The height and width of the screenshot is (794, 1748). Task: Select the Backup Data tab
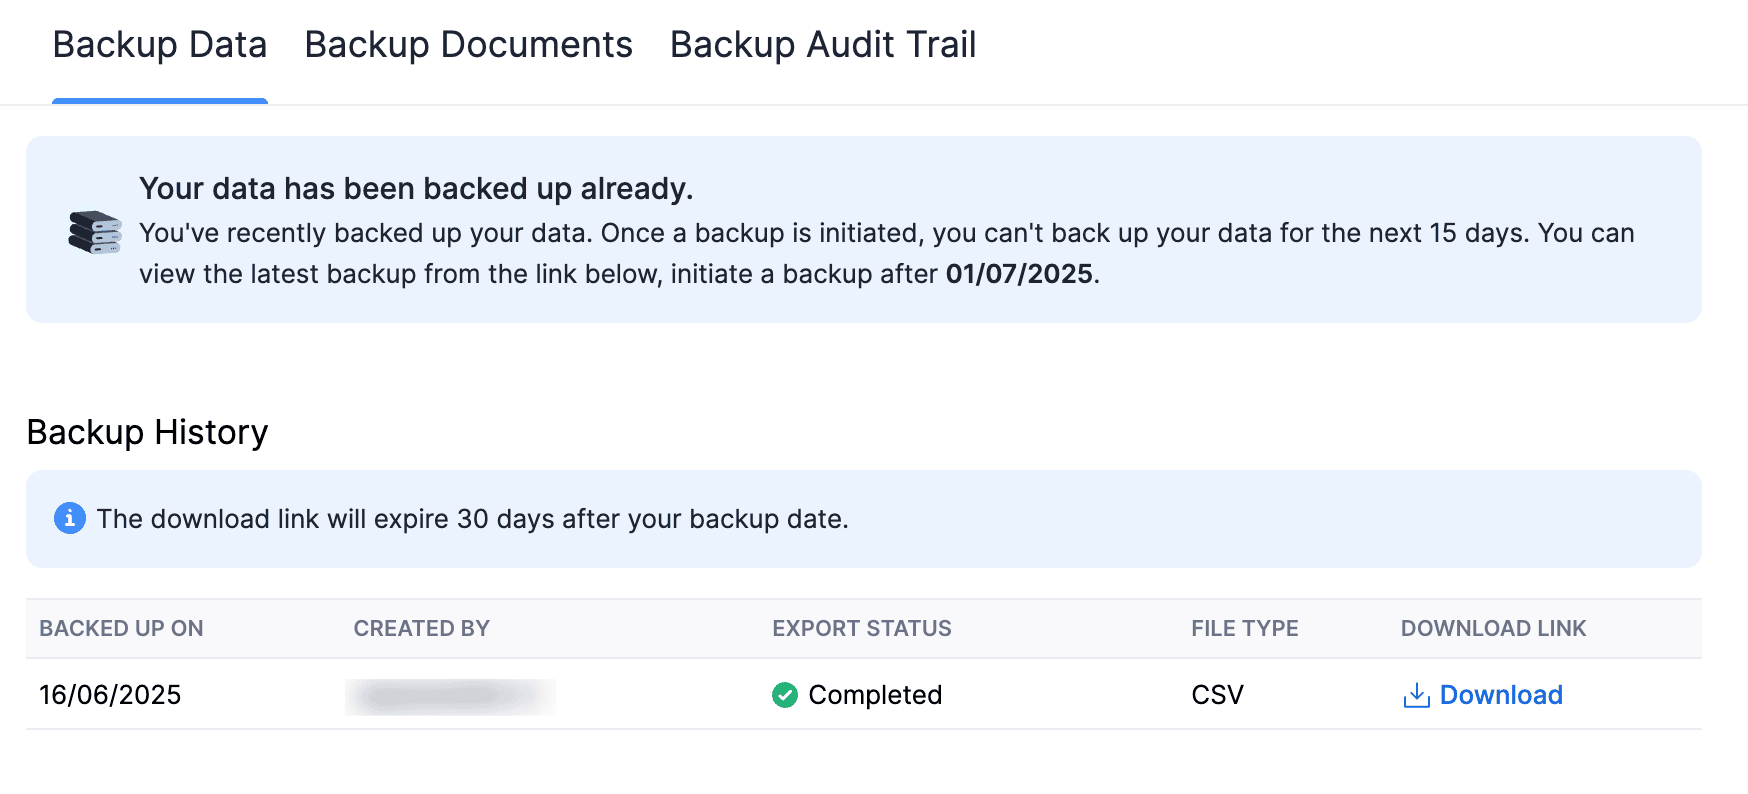coord(160,44)
